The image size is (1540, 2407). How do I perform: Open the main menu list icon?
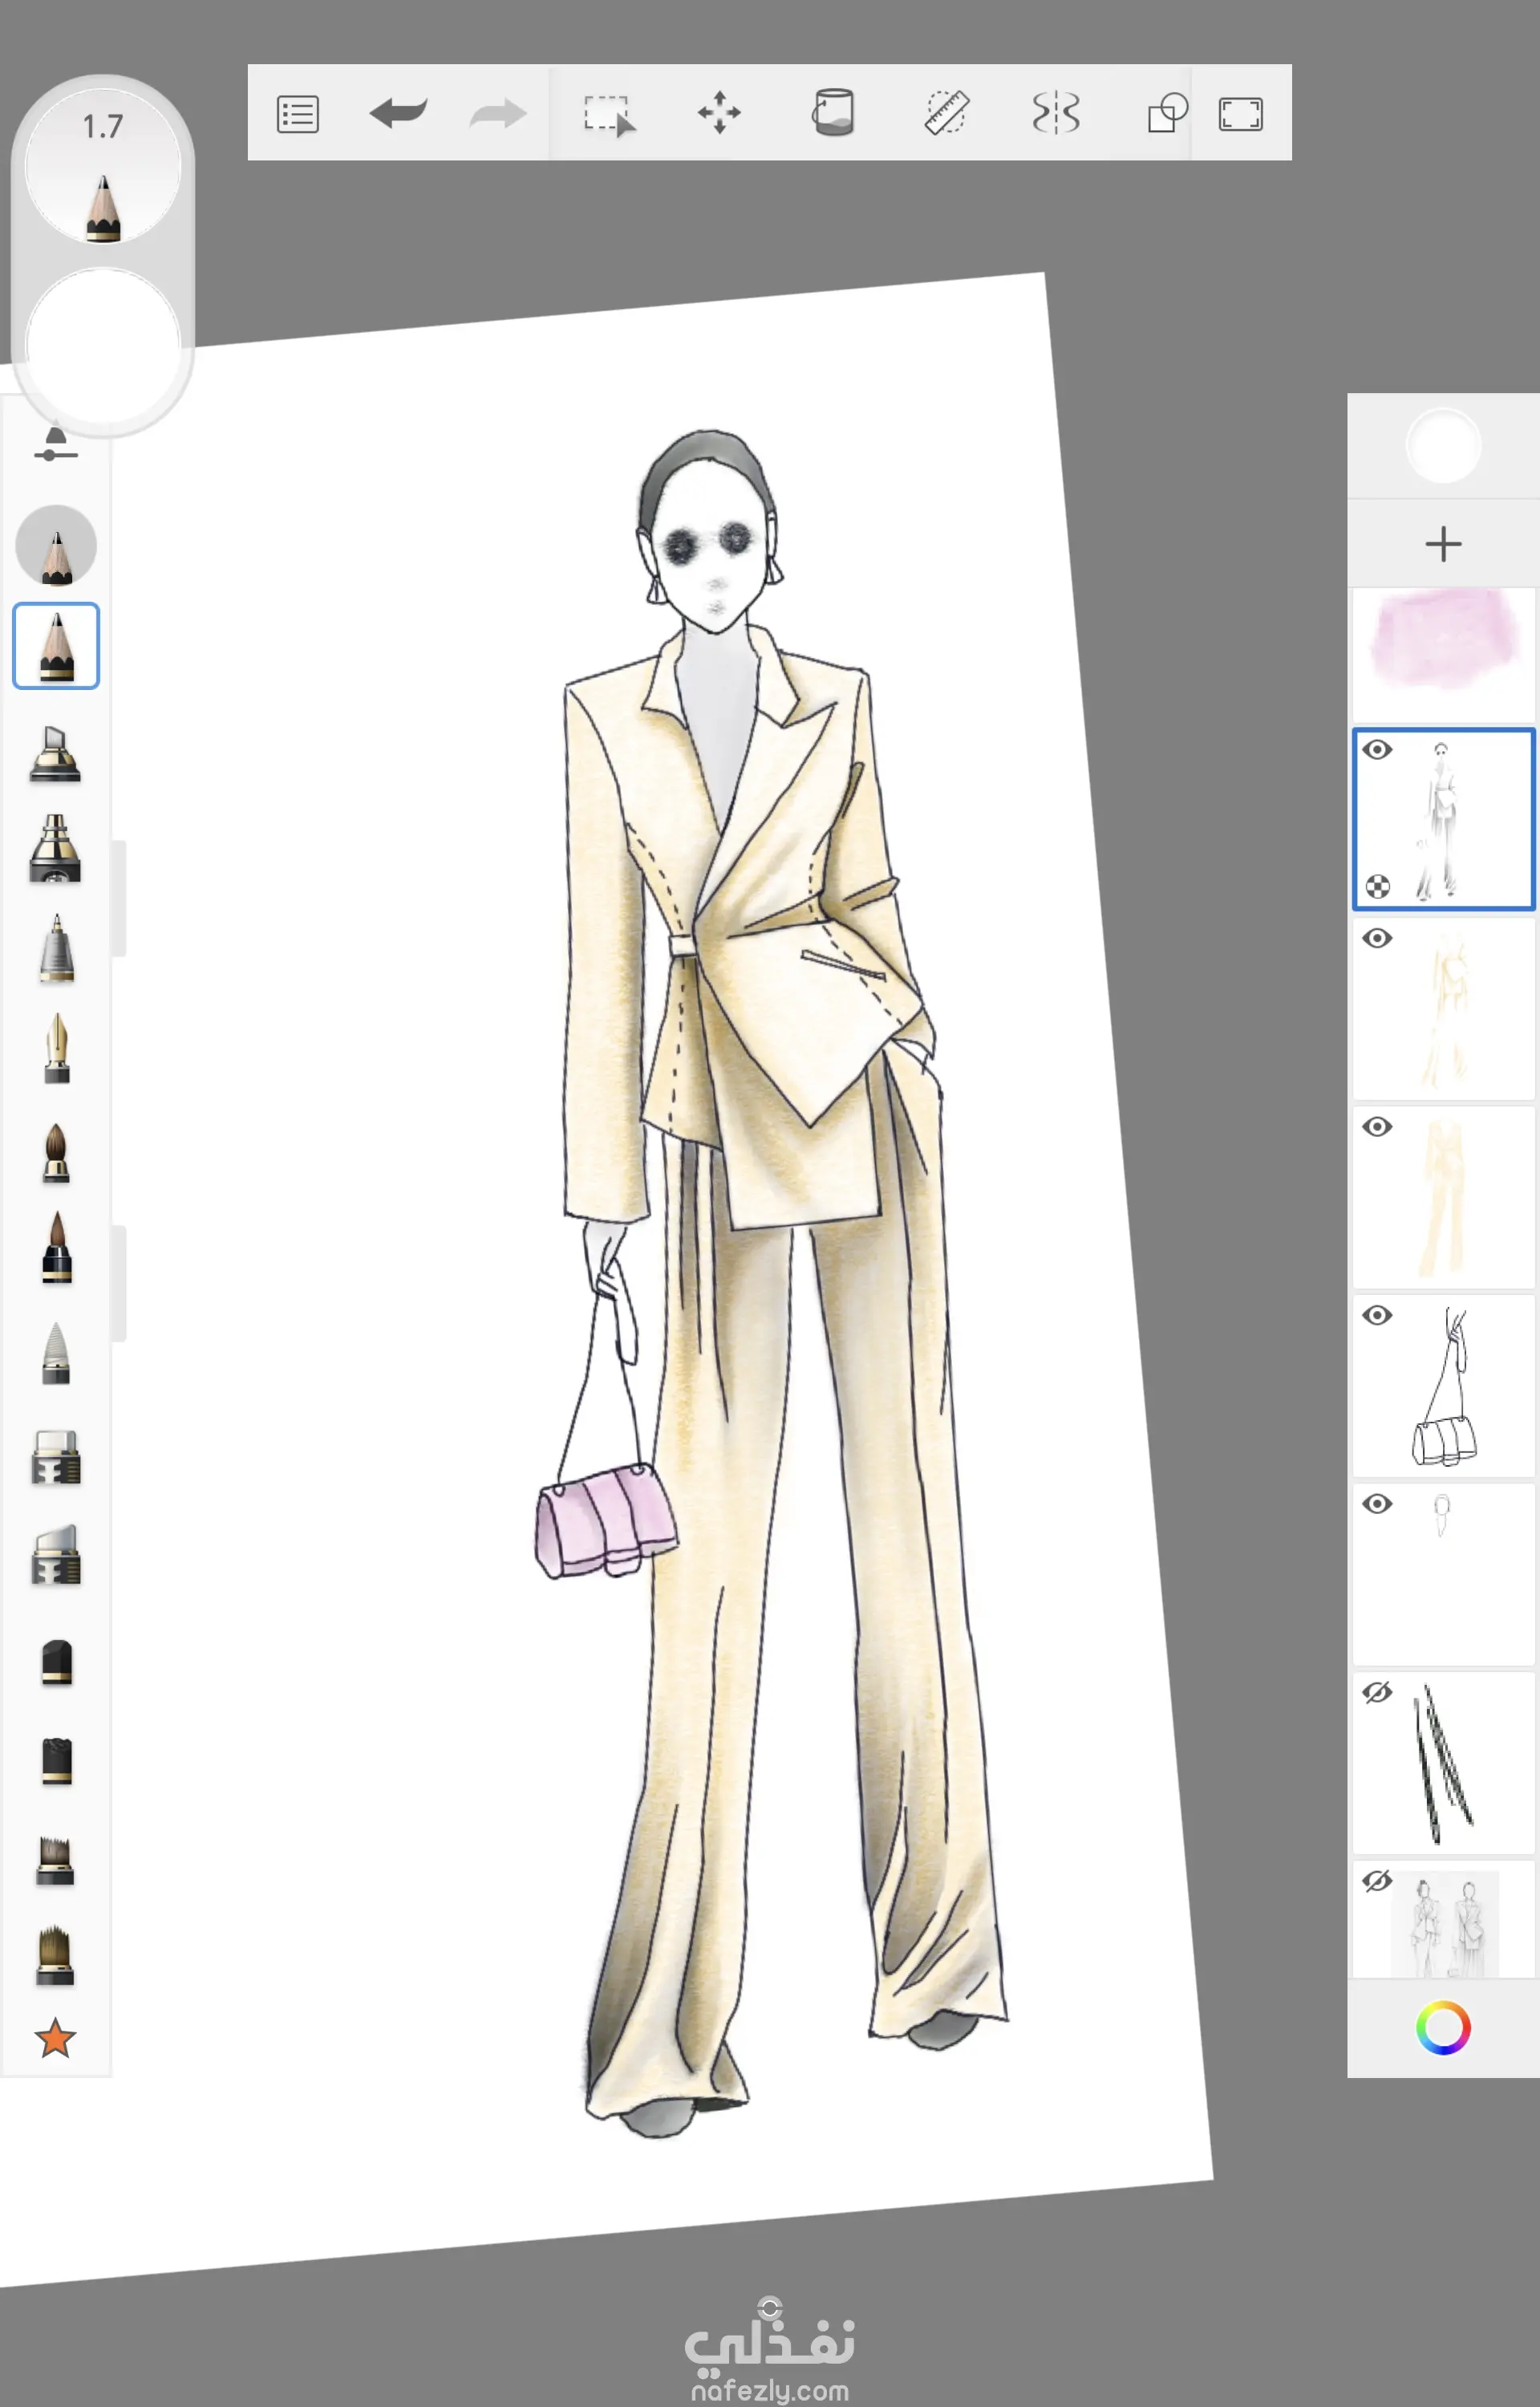[x=297, y=113]
